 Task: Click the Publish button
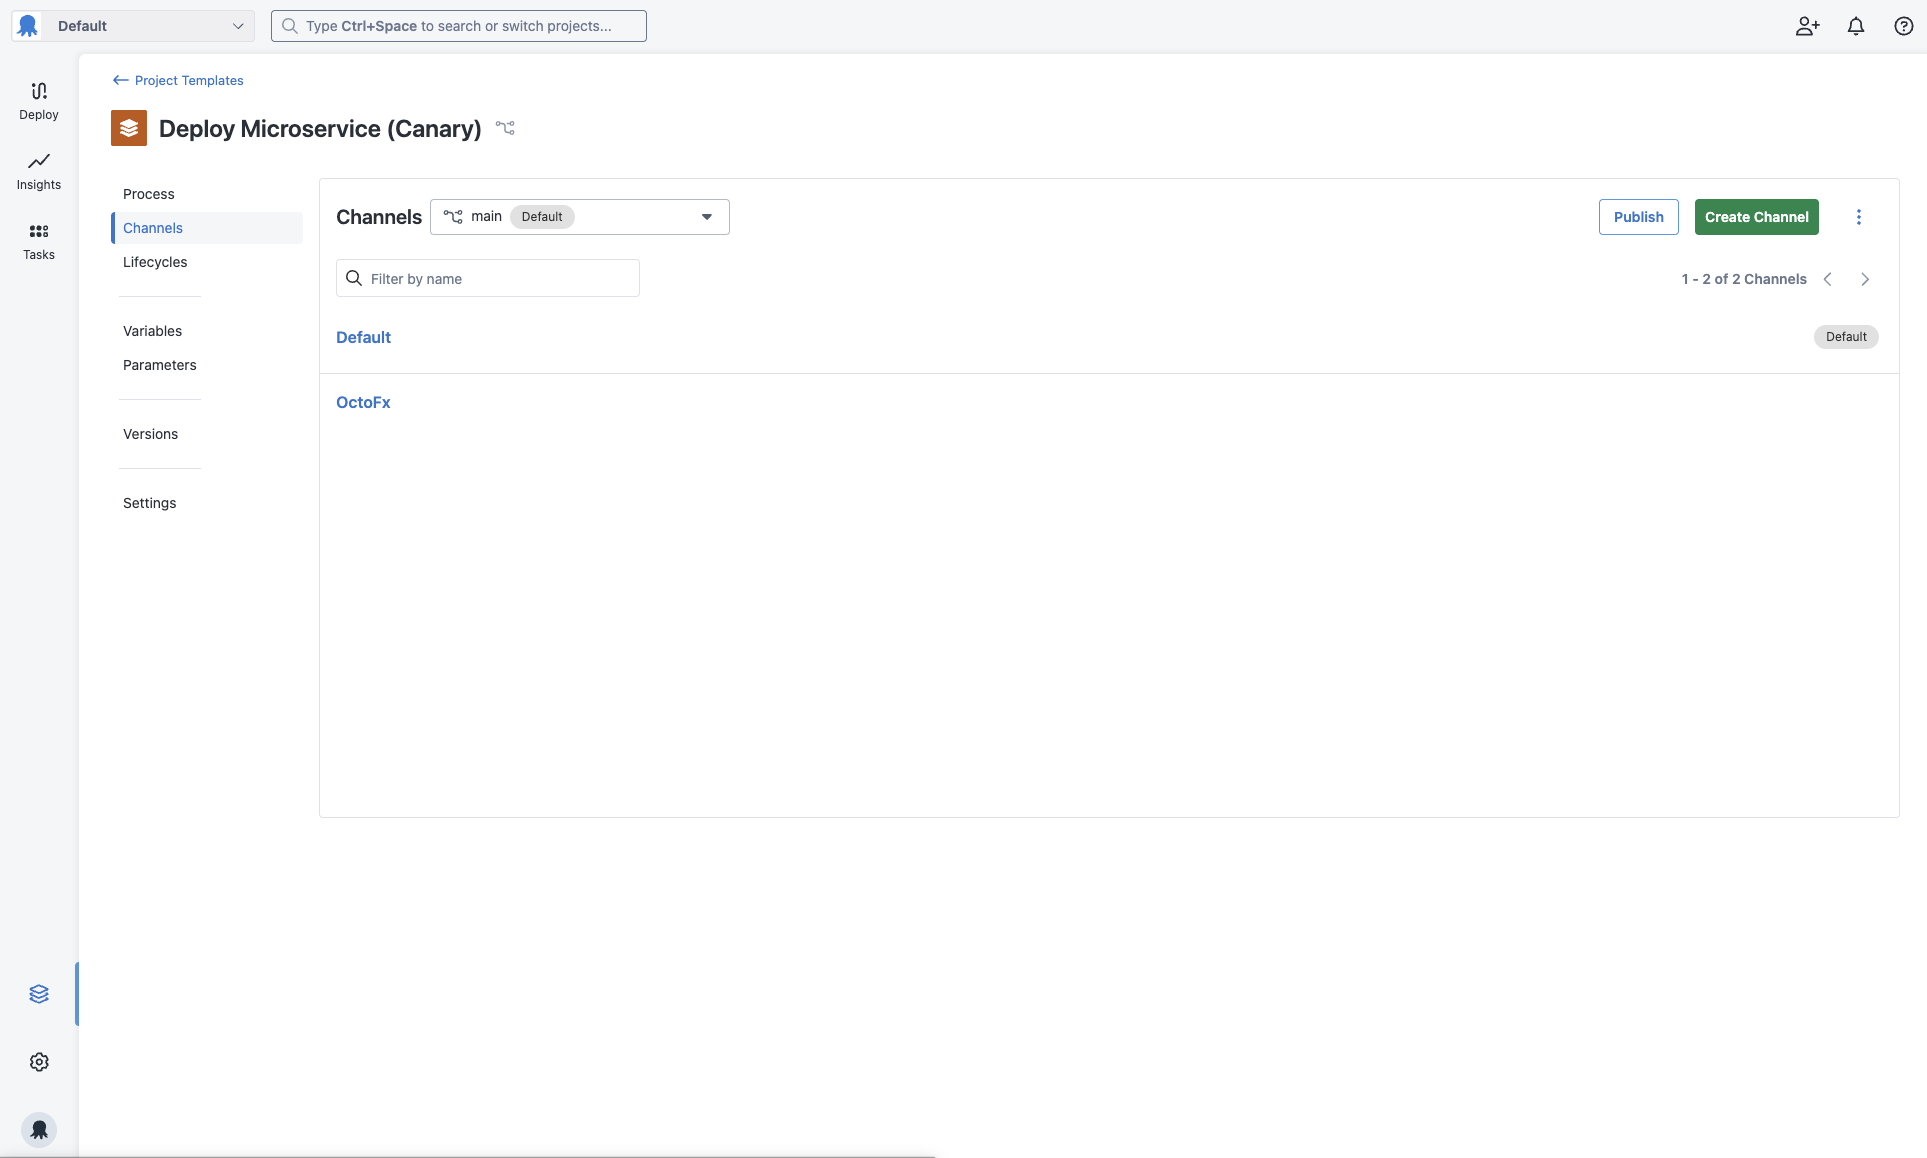1638,217
